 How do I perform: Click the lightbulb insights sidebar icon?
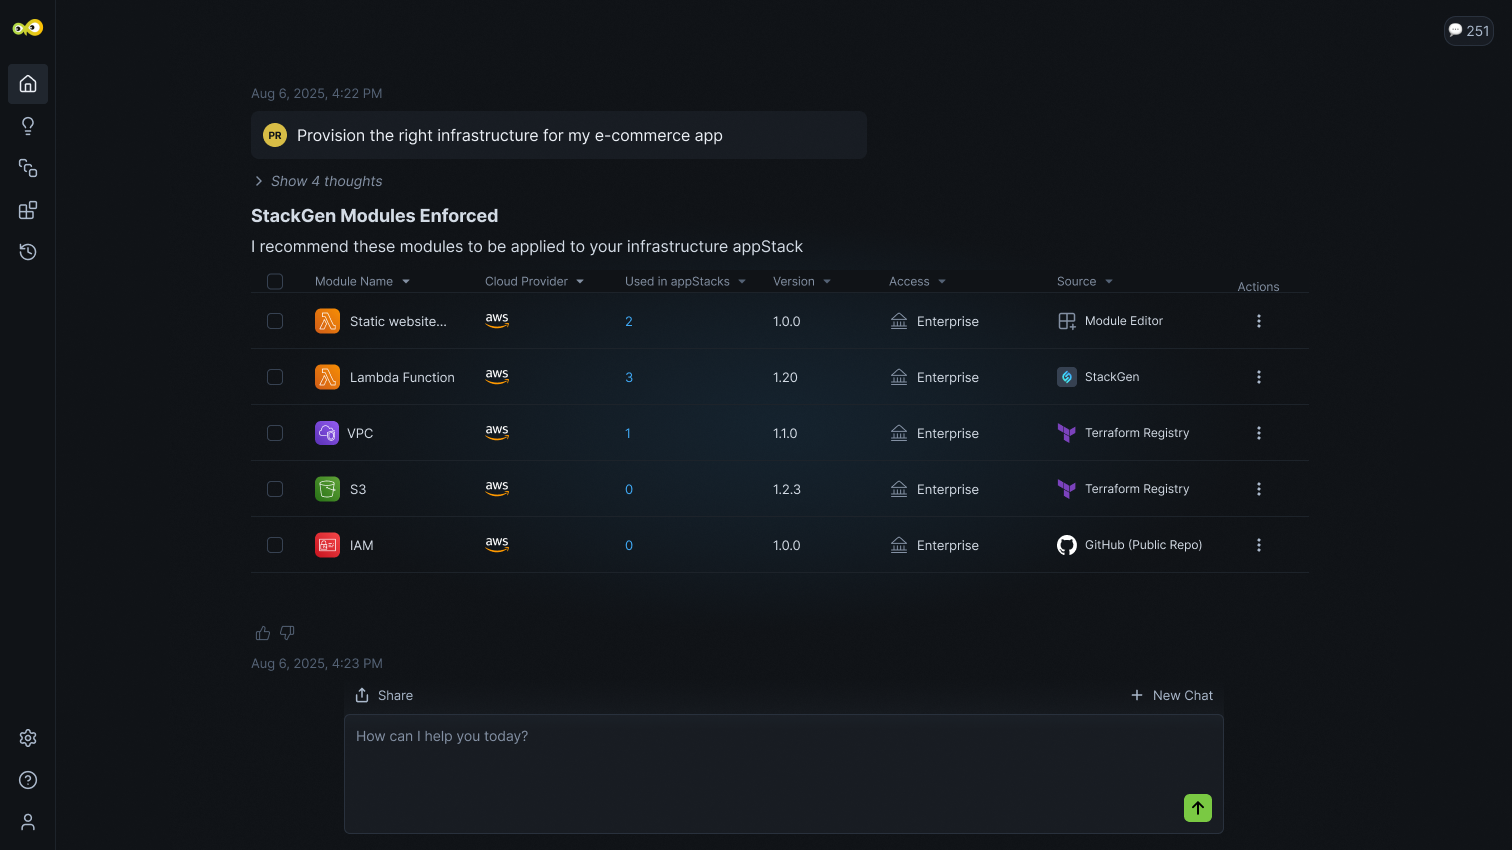[x=28, y=126]
